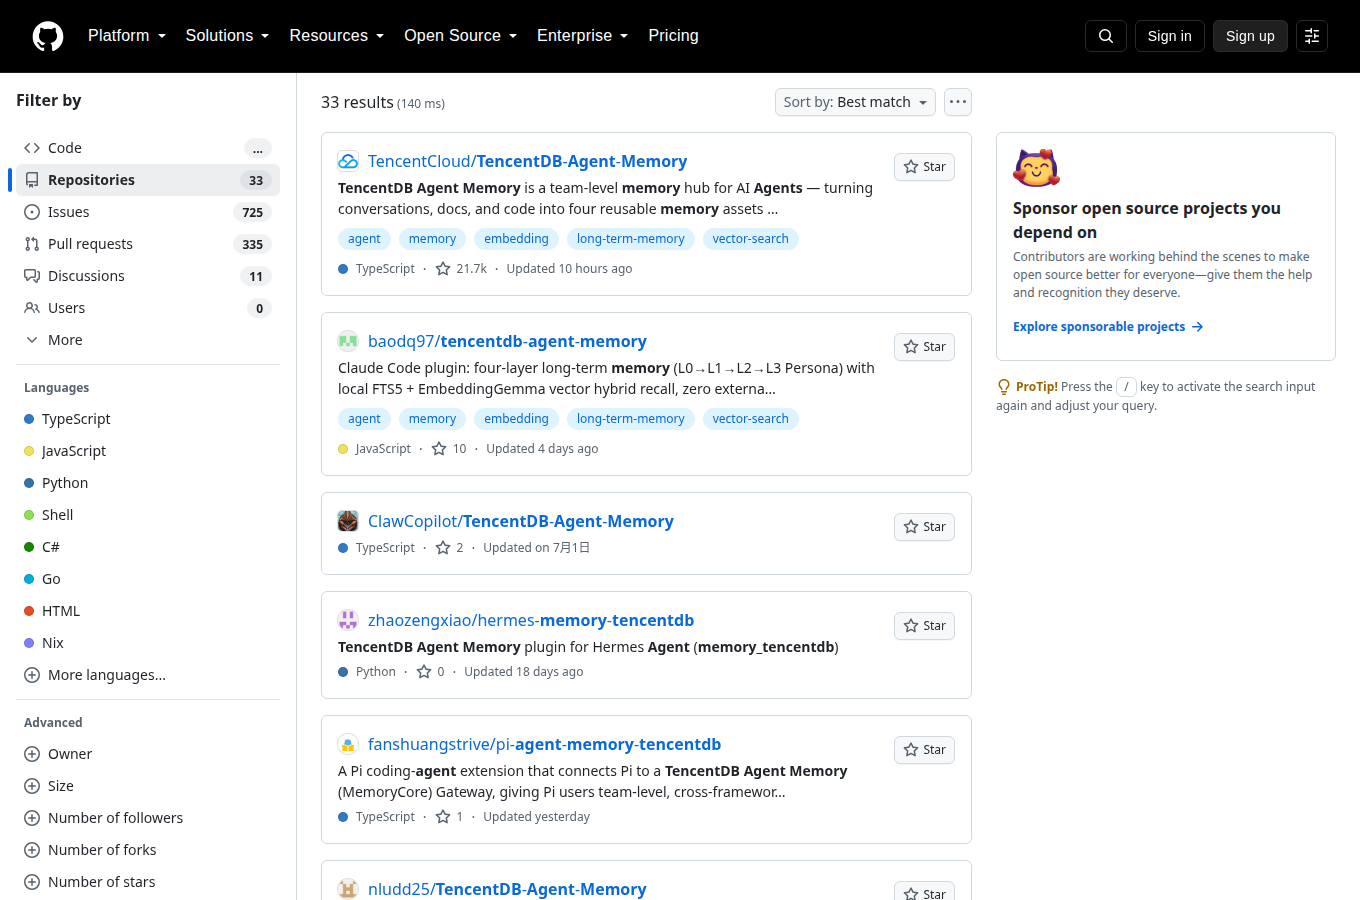Filter by C# language

(148, 547)
